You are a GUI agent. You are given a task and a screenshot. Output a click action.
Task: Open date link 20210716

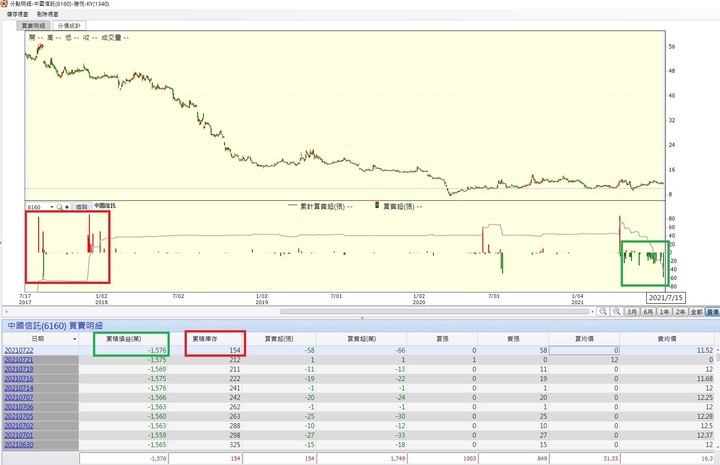(19, 379)
